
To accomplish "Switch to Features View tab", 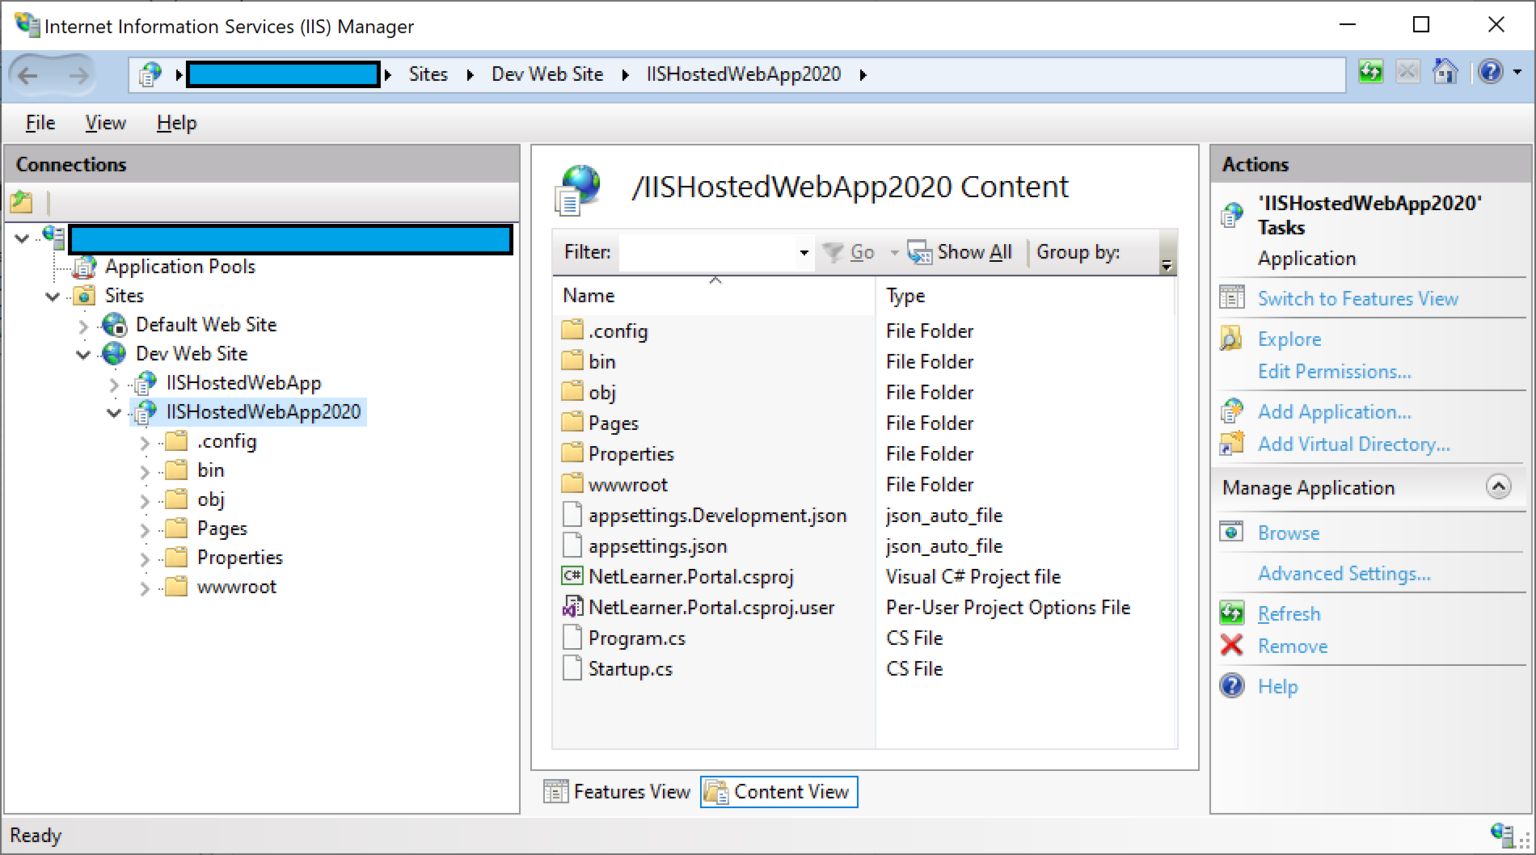I will coord(617,792).
